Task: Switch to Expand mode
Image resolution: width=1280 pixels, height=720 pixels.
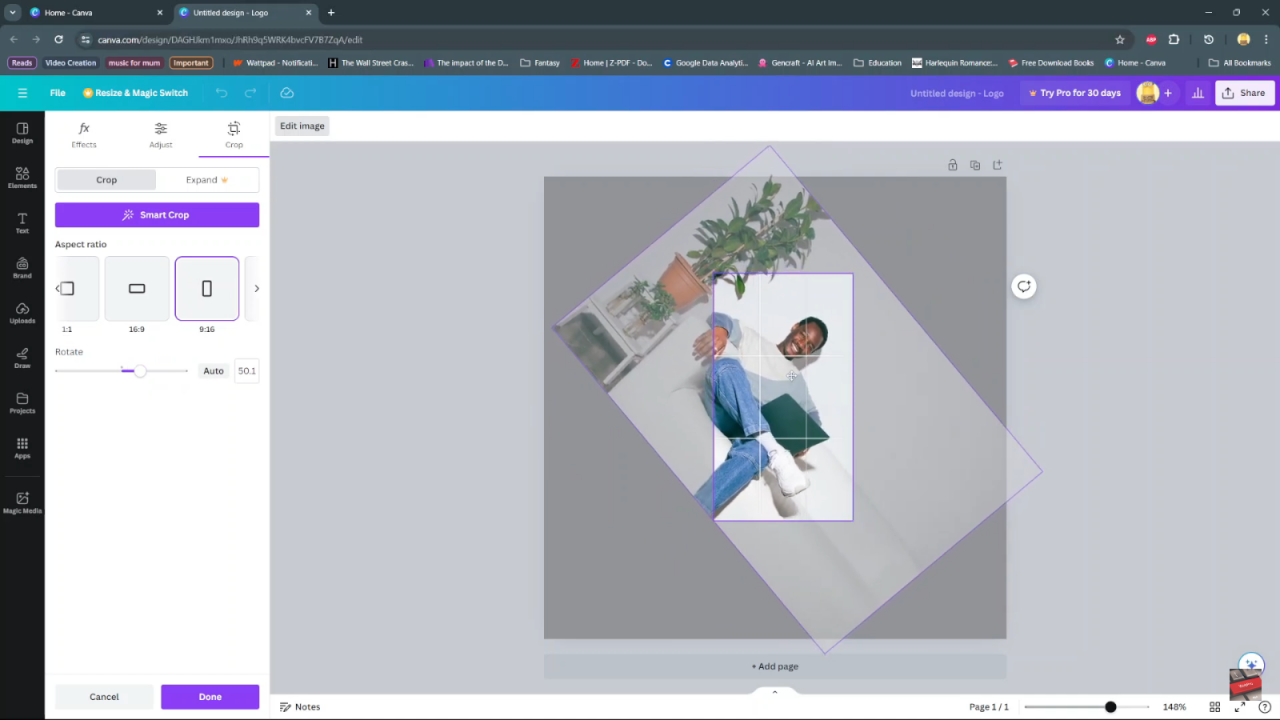Action: 207,180
